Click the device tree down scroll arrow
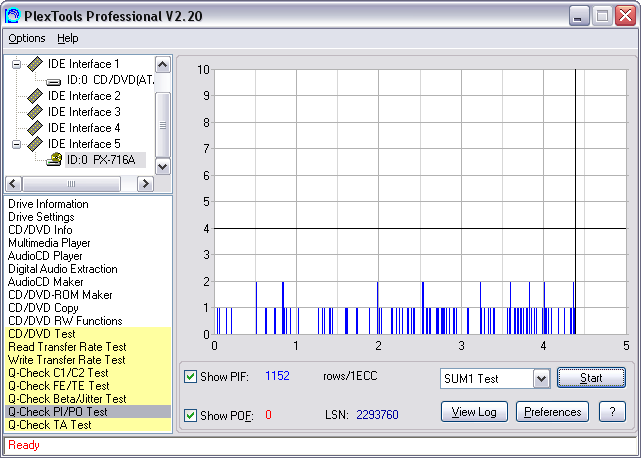This screenshot has width=641, height=458. [163, 166]
